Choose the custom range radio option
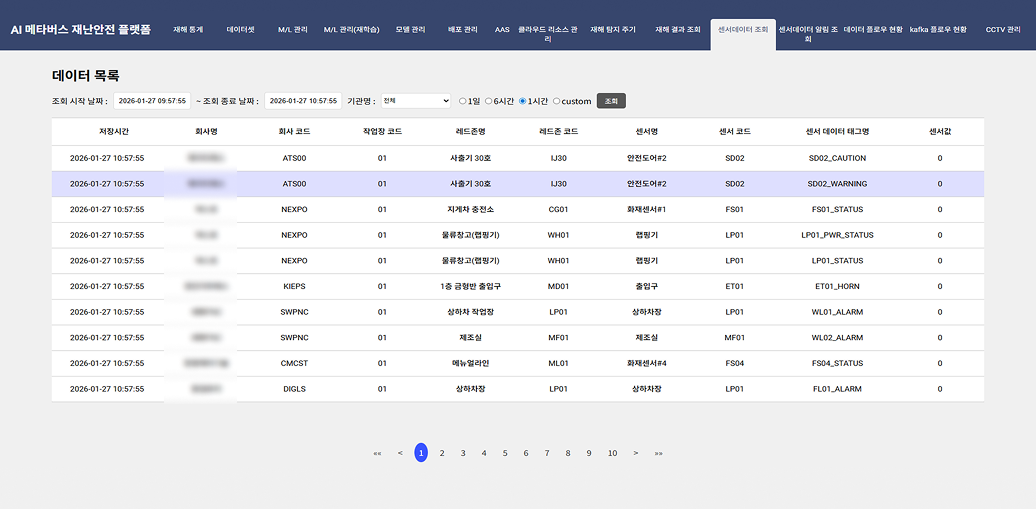1036x509 pixels. [556, 101]
